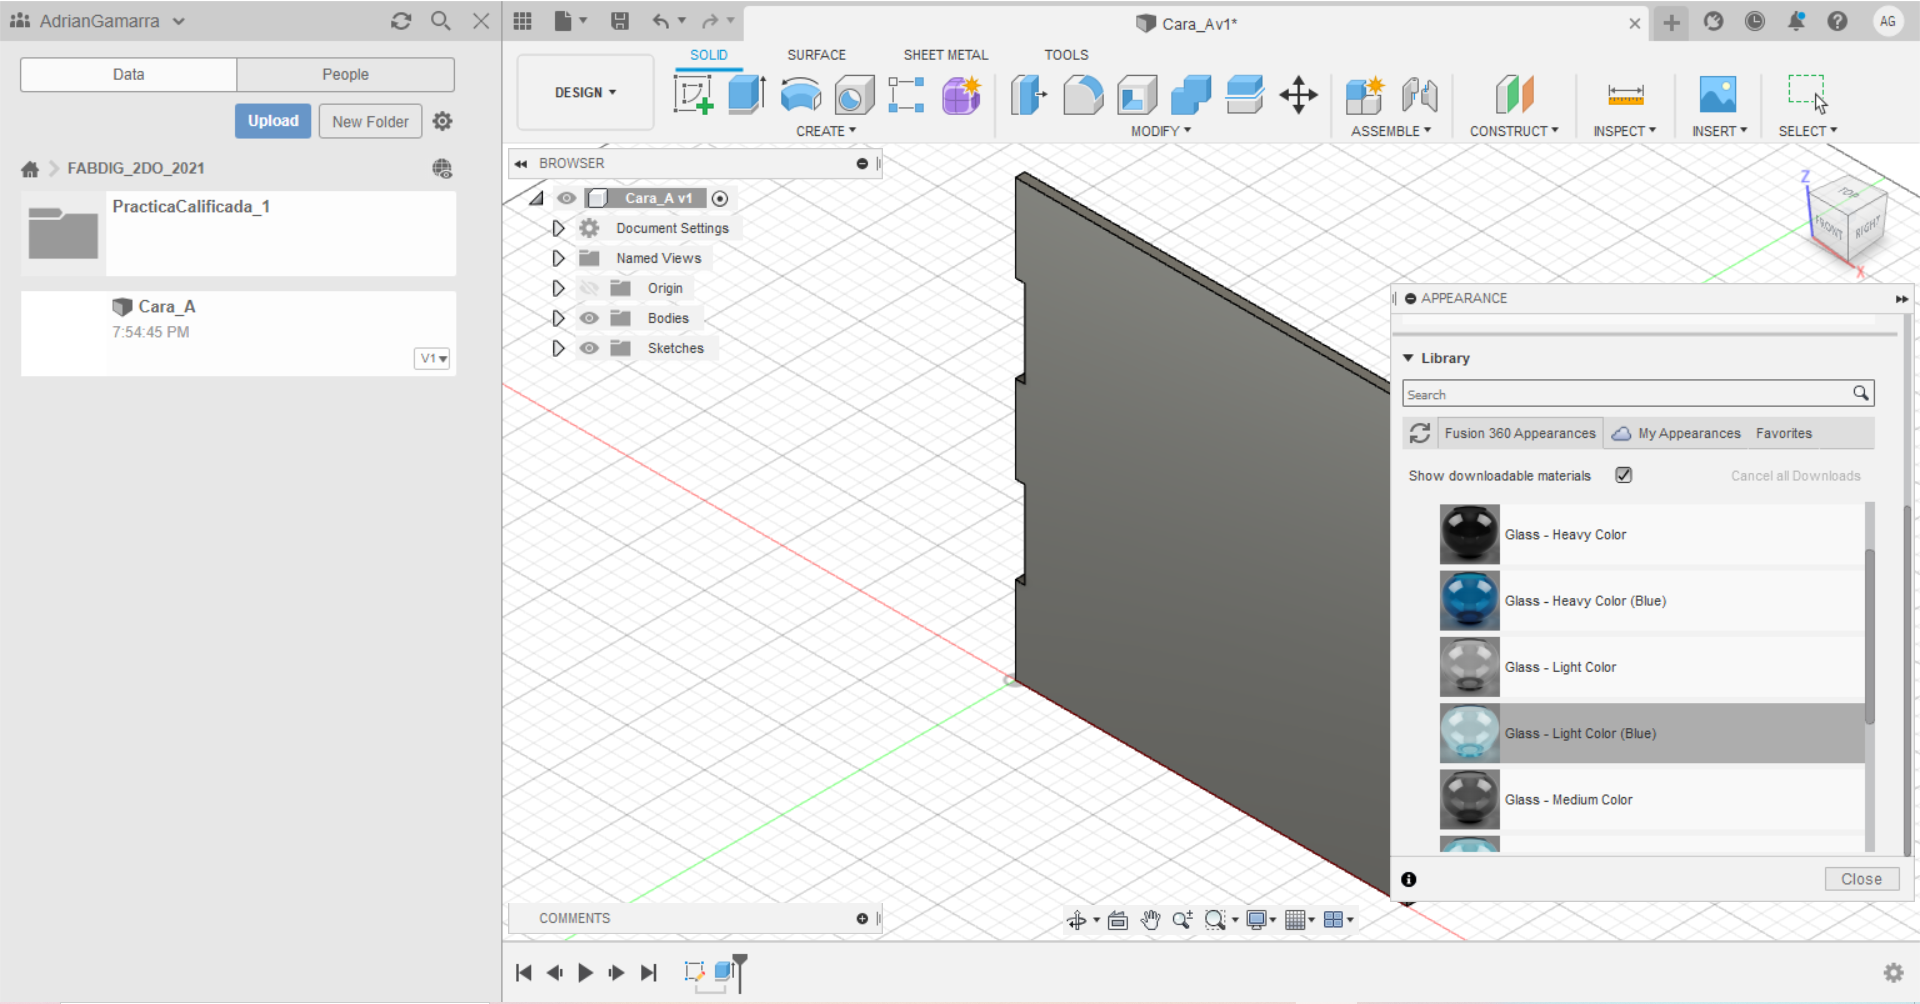Select the Revolve tool icon
Screen dimensions: 1920x1004
(800, 95)
